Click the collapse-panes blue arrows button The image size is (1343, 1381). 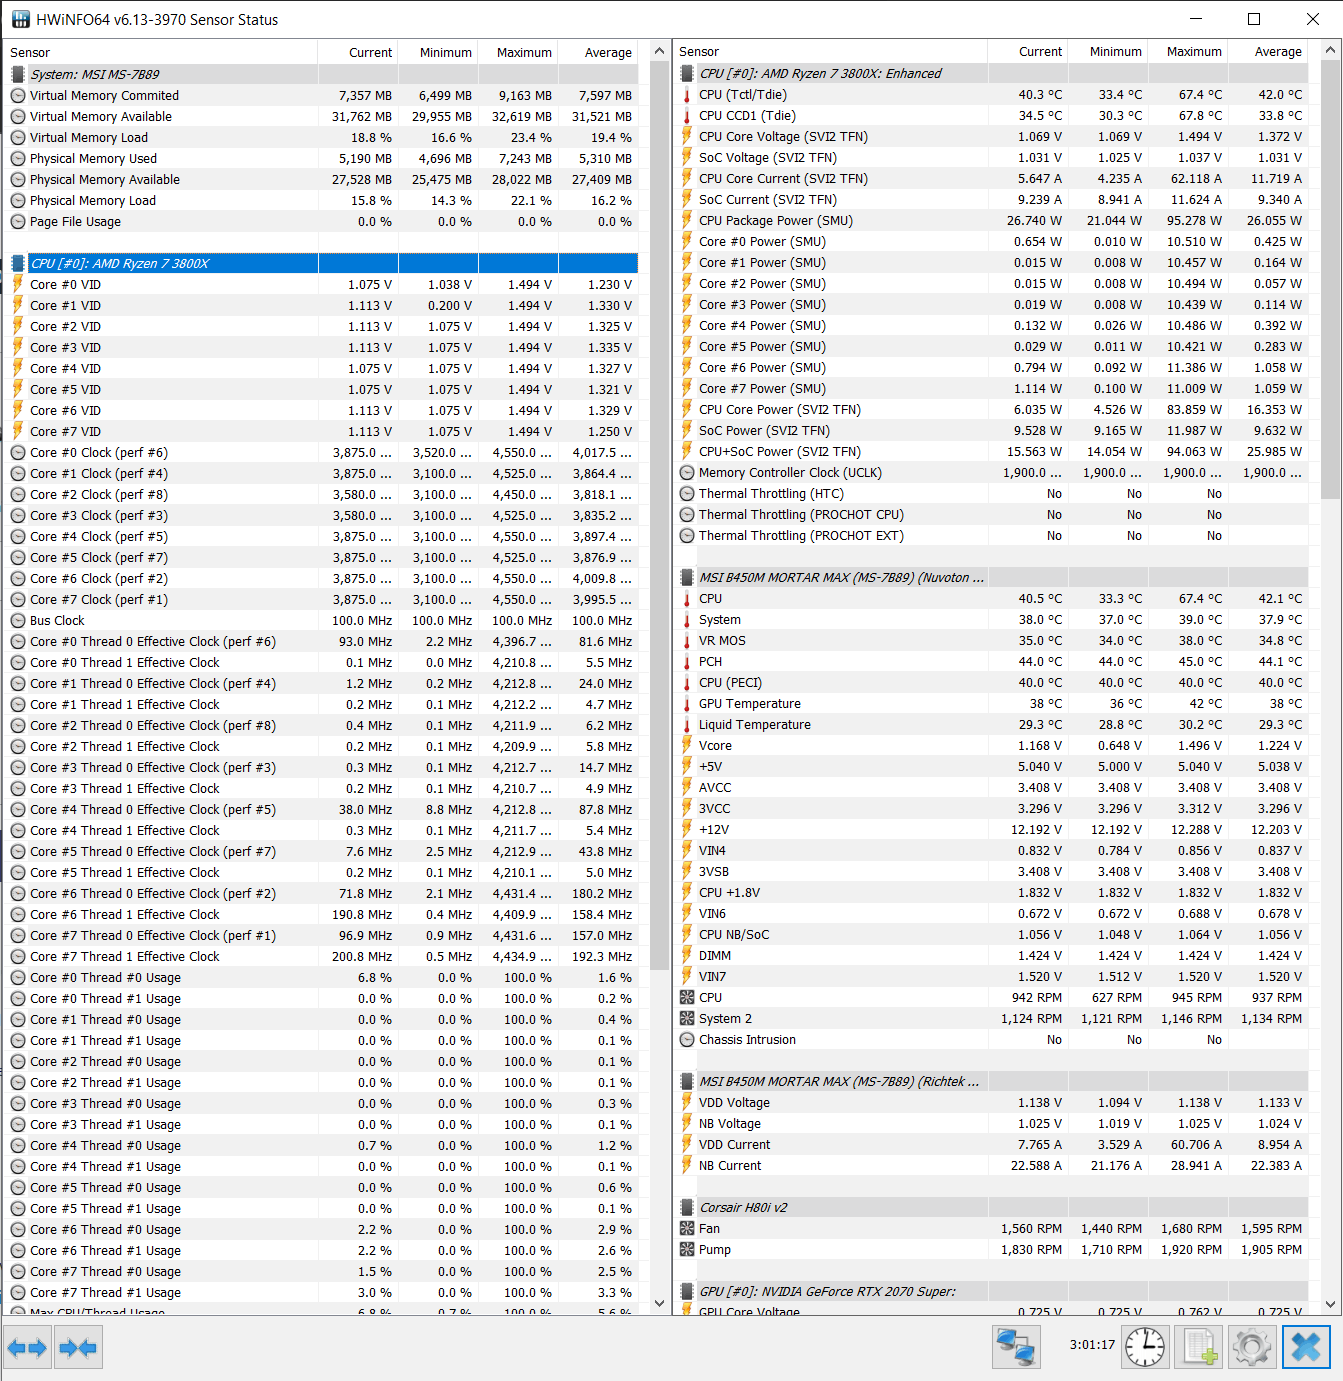pos(78,1348)
